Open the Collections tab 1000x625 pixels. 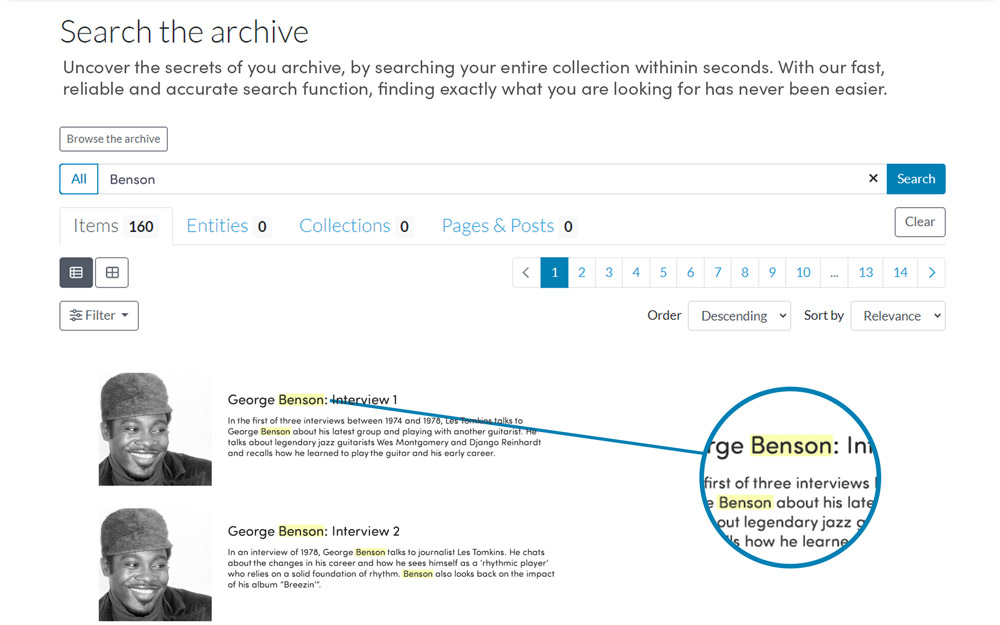tap(355, 226)
